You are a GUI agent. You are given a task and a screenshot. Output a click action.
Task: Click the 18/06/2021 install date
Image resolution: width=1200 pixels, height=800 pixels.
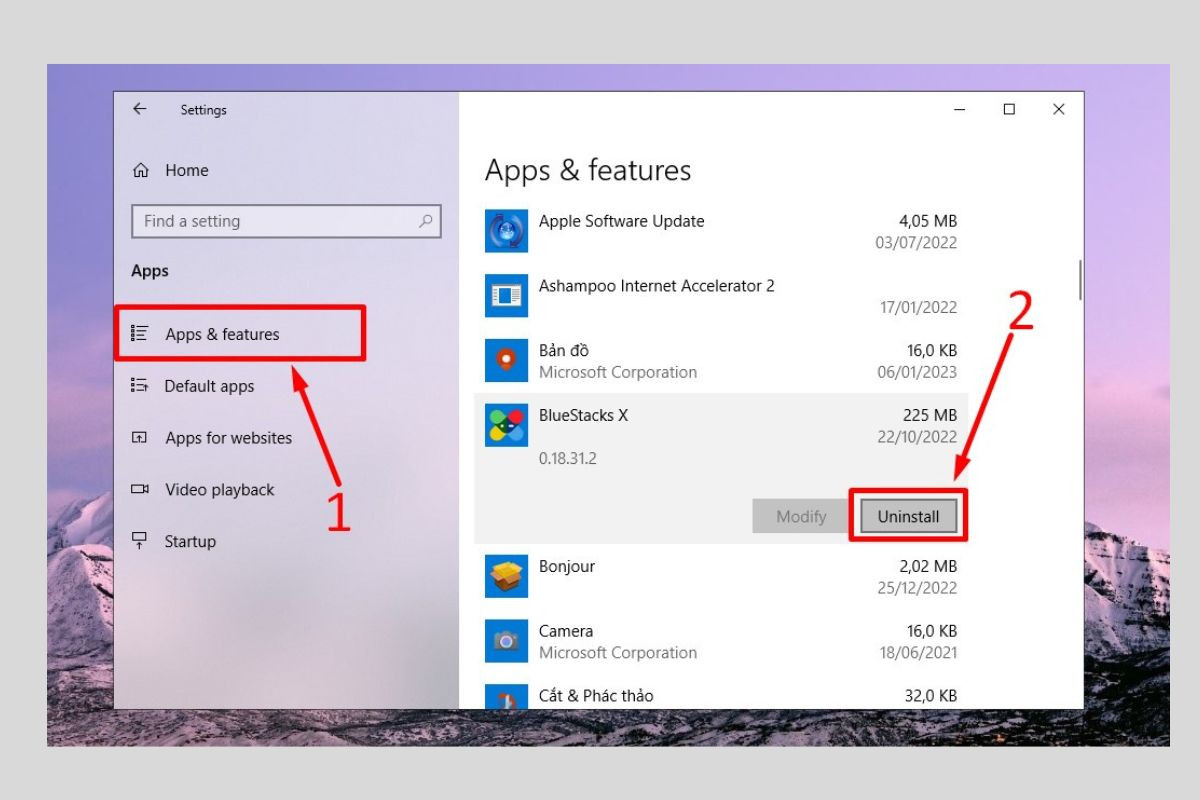(918, 653)
